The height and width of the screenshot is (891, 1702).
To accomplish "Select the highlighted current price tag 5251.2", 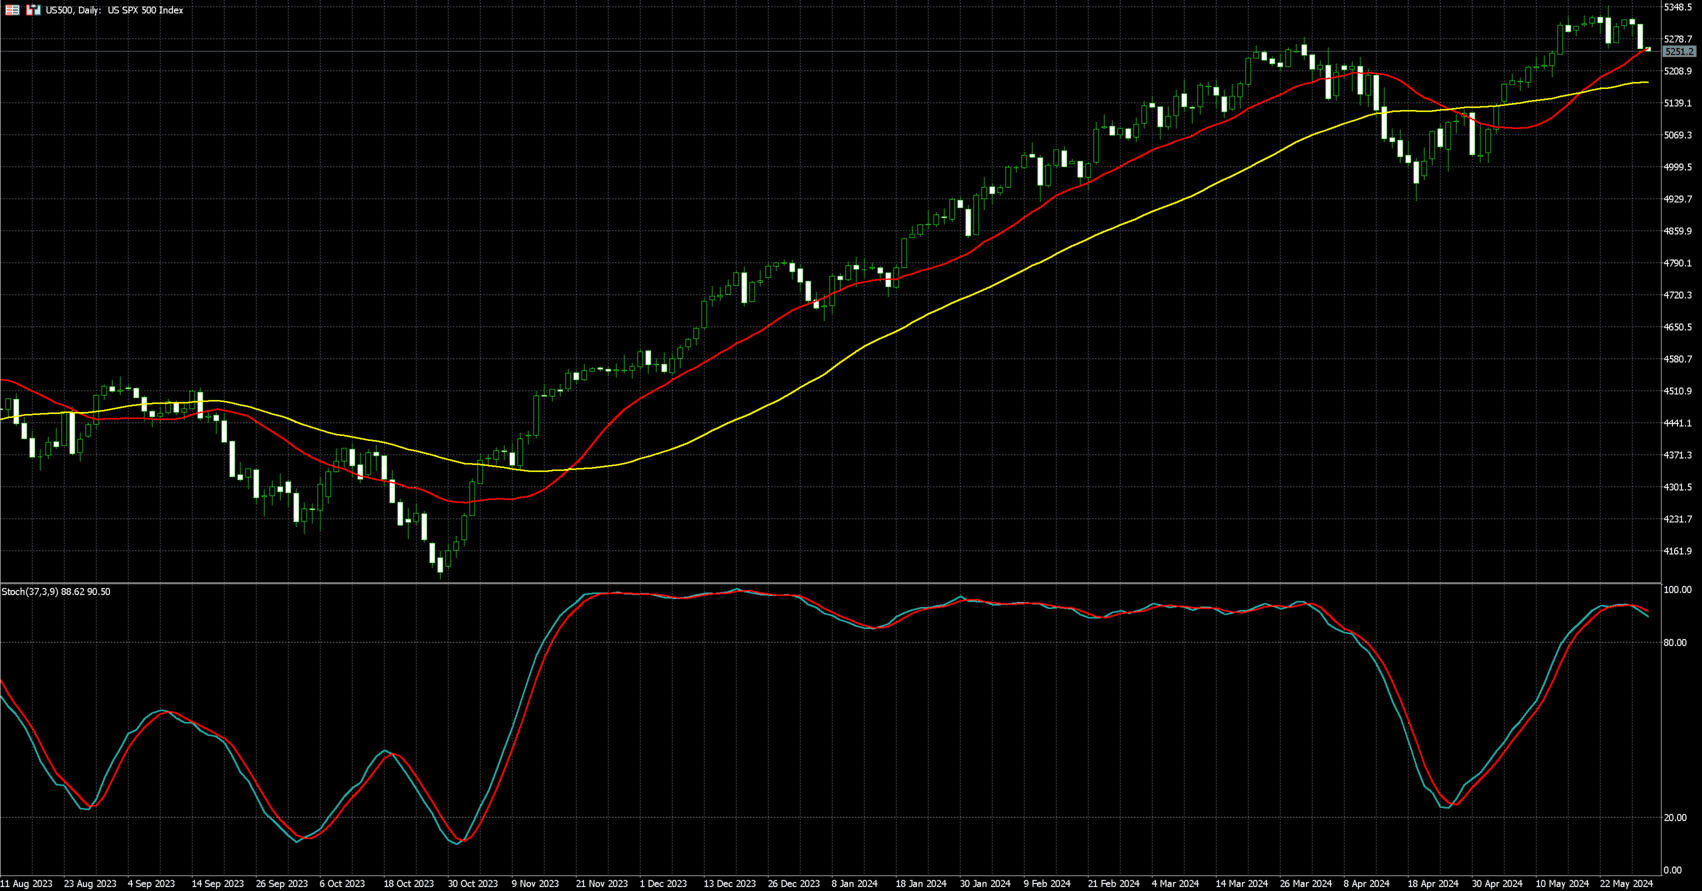I will point(1678,51).
